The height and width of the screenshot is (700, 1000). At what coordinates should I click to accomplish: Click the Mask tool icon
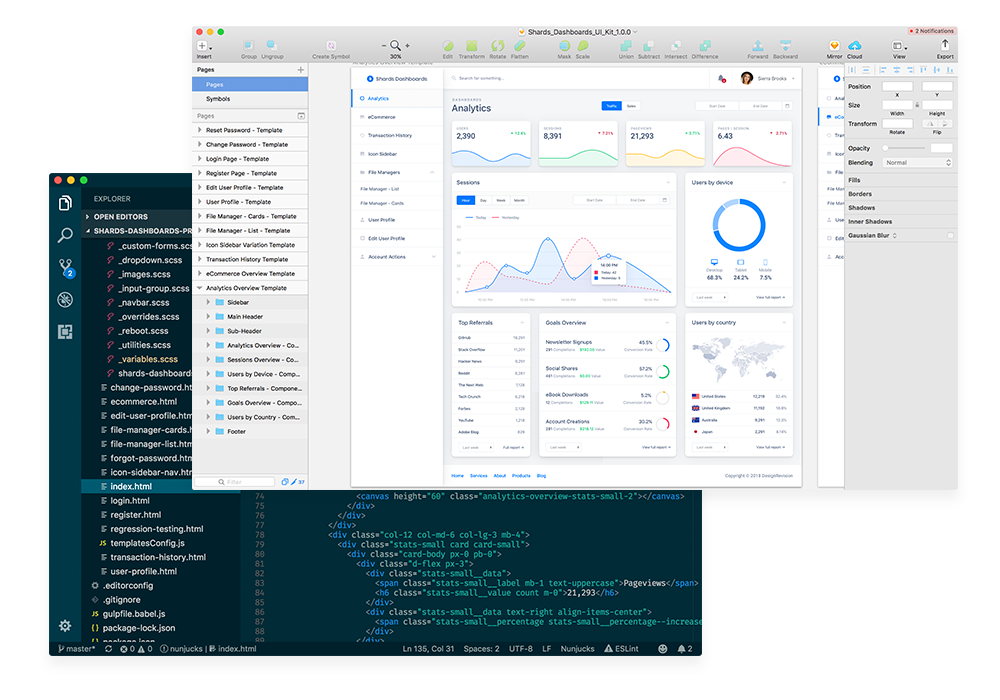pyautogui.click(x=564, y=46)
